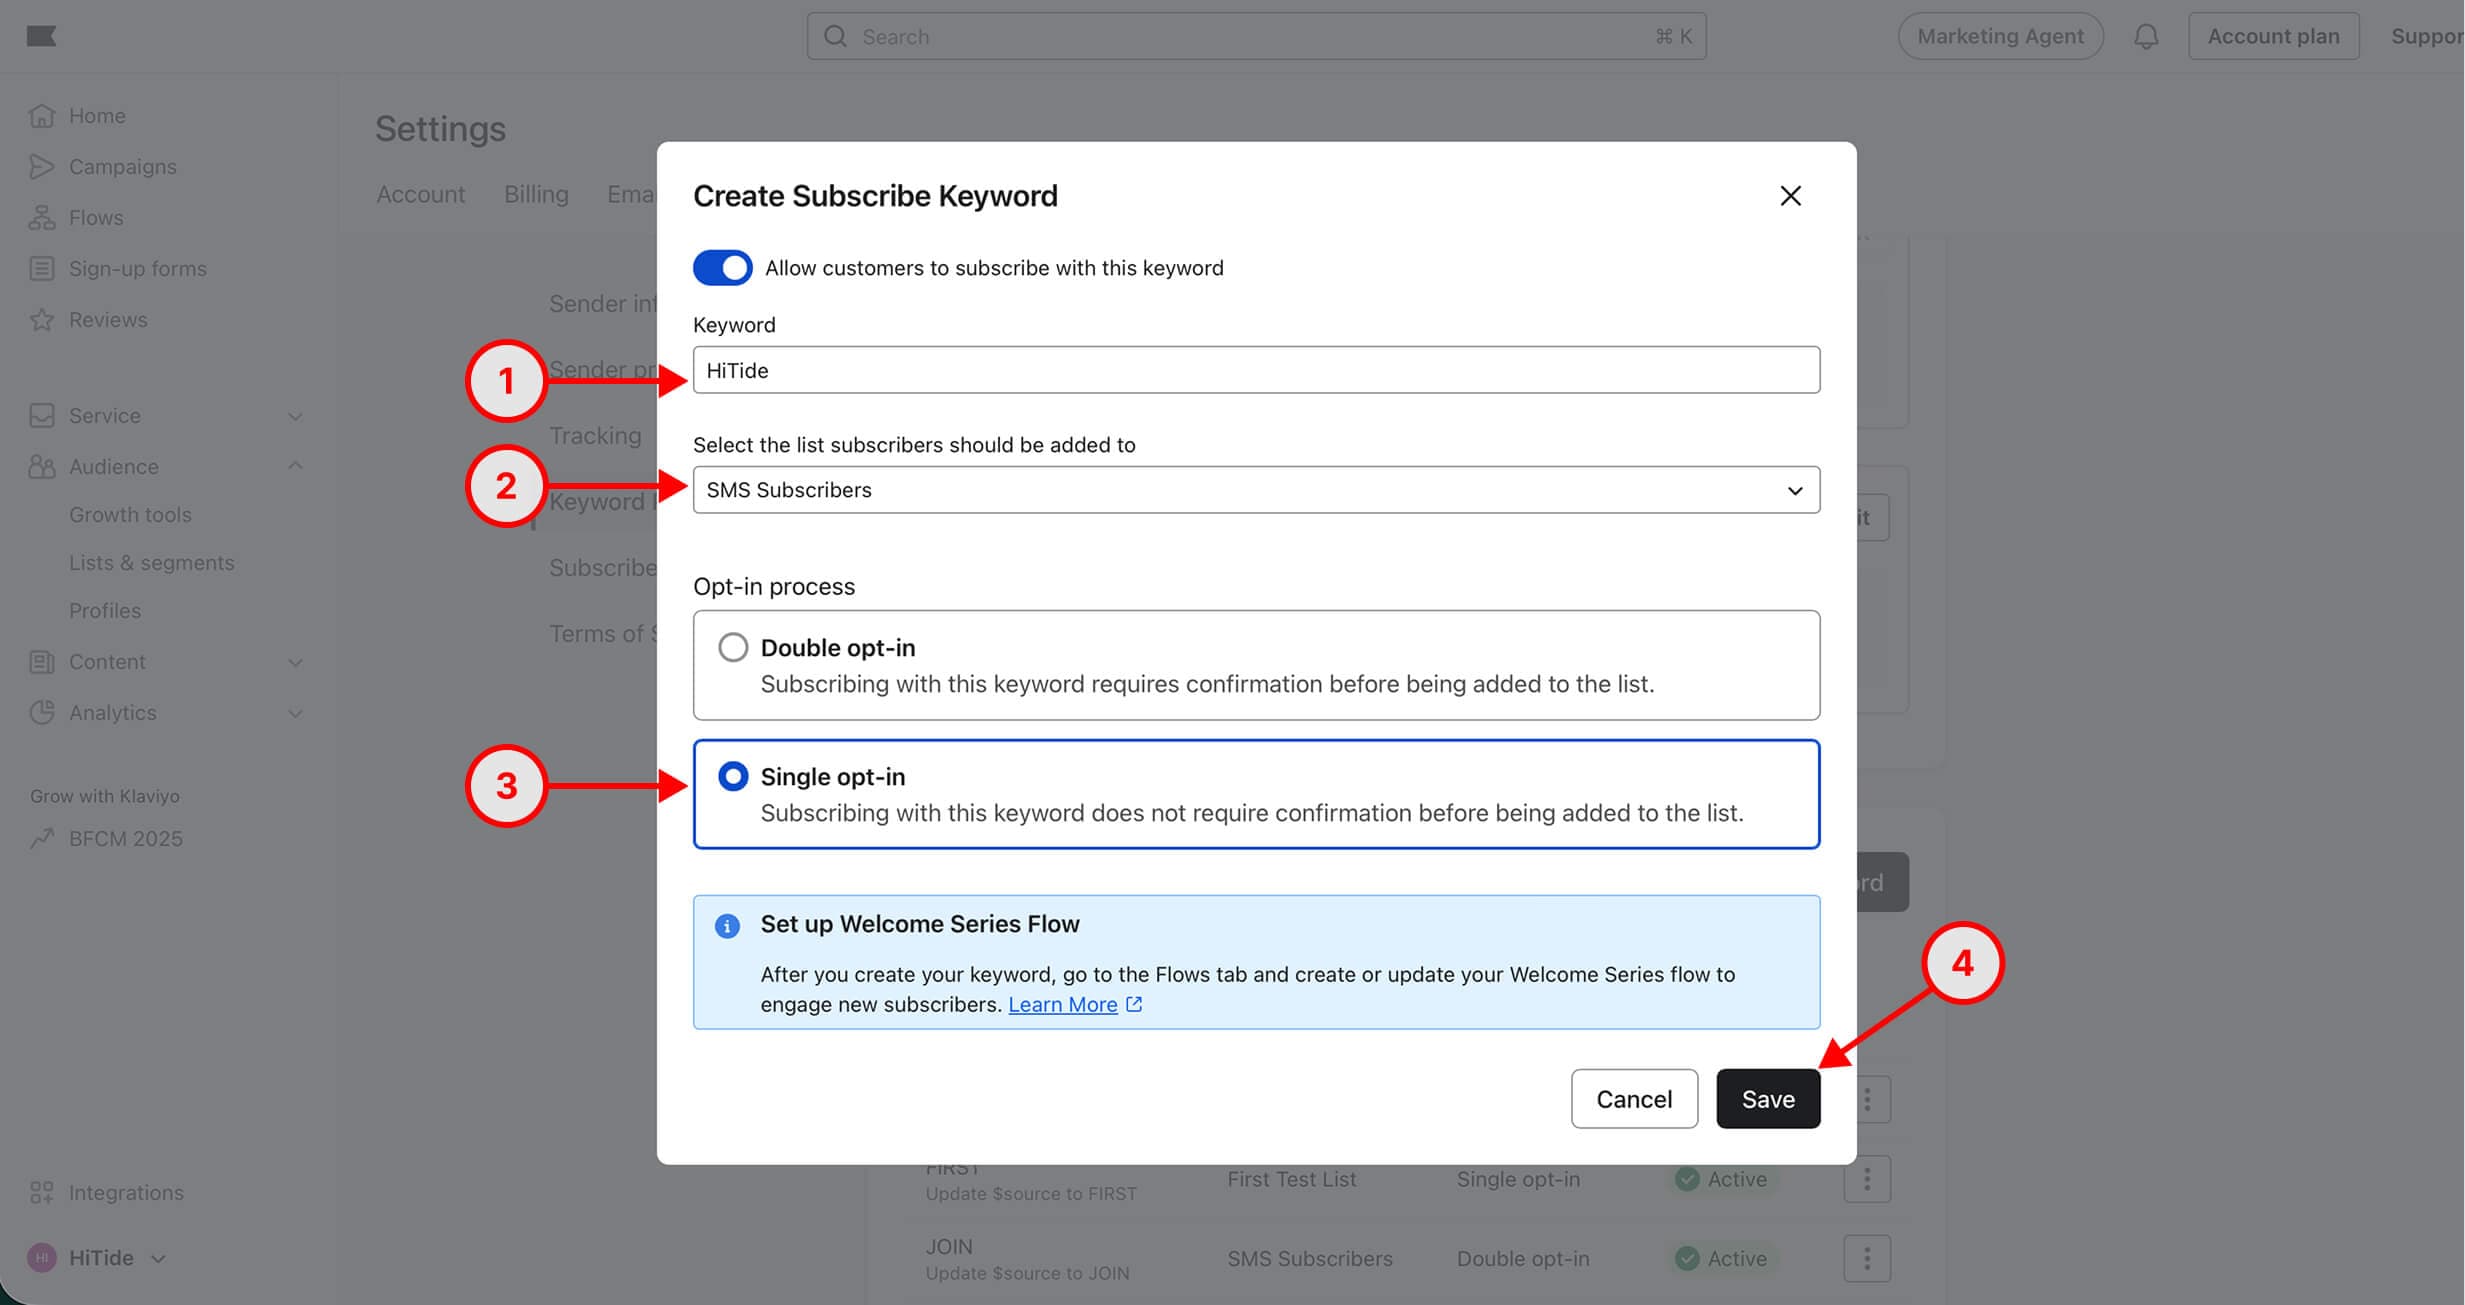The image size is (2465, 1305).
Task: Click the notifications bell icon
Action: [x=2145, y=37]
